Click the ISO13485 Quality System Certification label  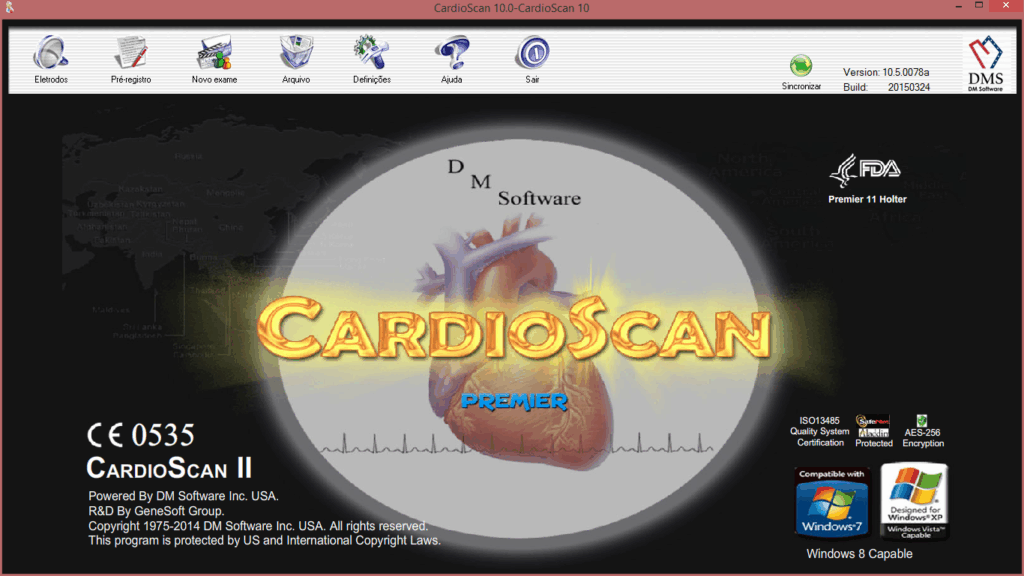click(820, 432)
